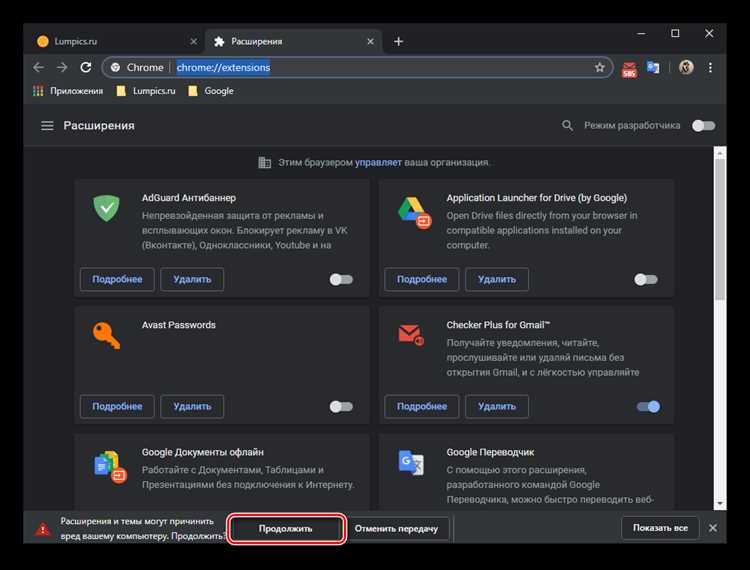Screen dimensions: 750x570
Task: Open the Chrome three-dot menu
Action: pos(710,67)
